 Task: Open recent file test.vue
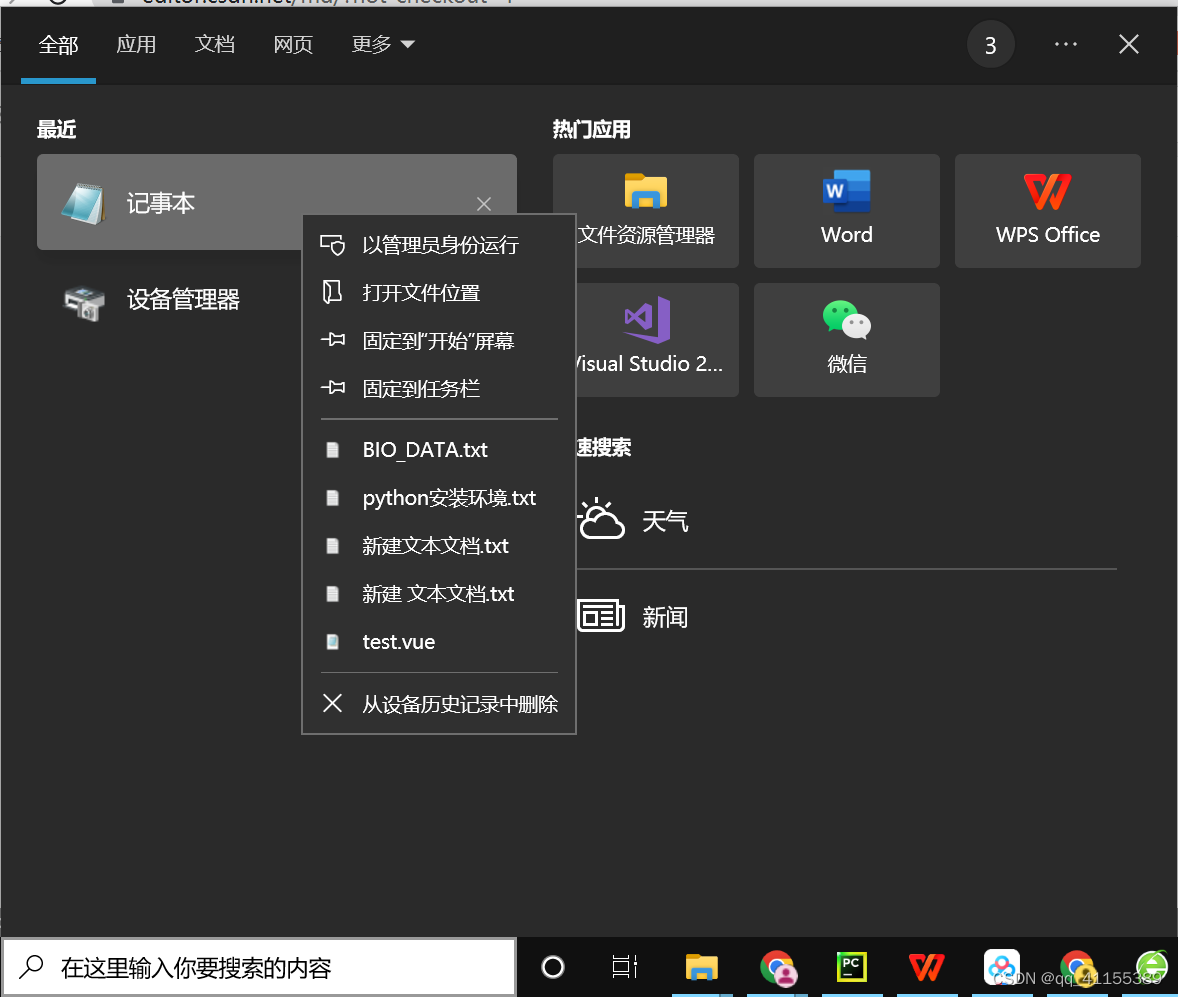(x=439, y=642)
